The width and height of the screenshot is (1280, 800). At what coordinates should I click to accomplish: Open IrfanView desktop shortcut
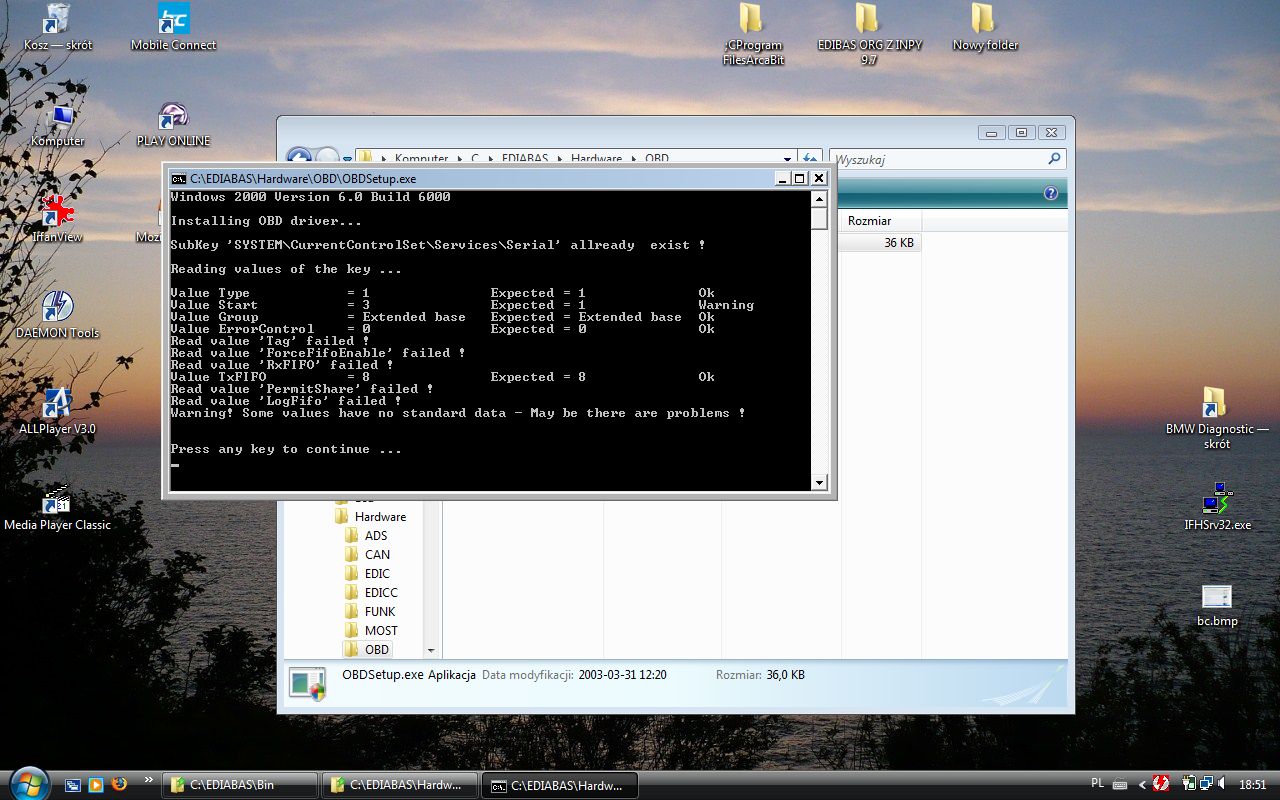58,213
